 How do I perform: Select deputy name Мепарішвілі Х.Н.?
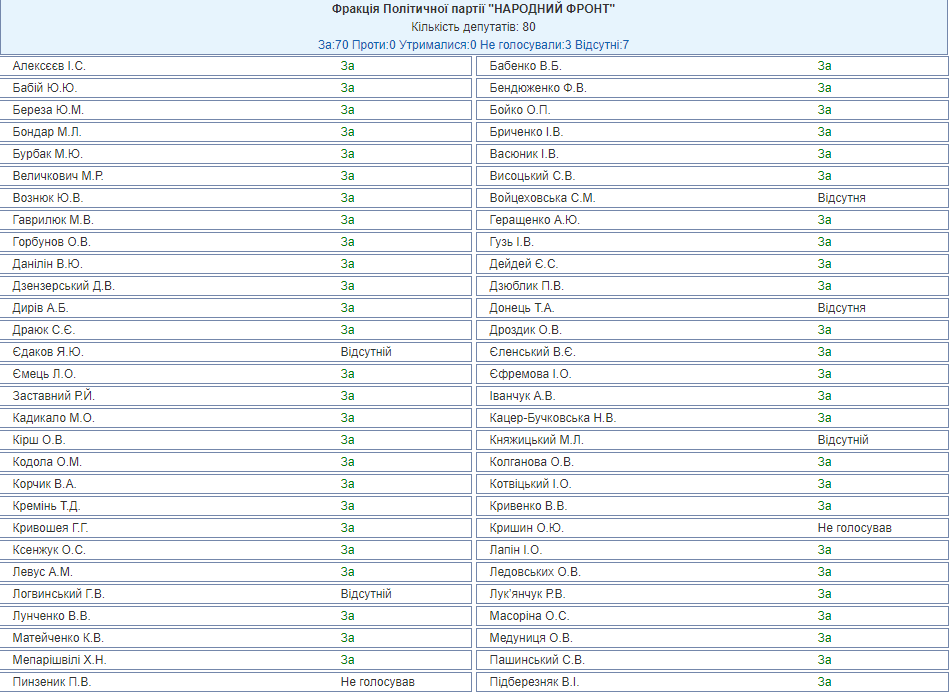[x=59, y=660]
